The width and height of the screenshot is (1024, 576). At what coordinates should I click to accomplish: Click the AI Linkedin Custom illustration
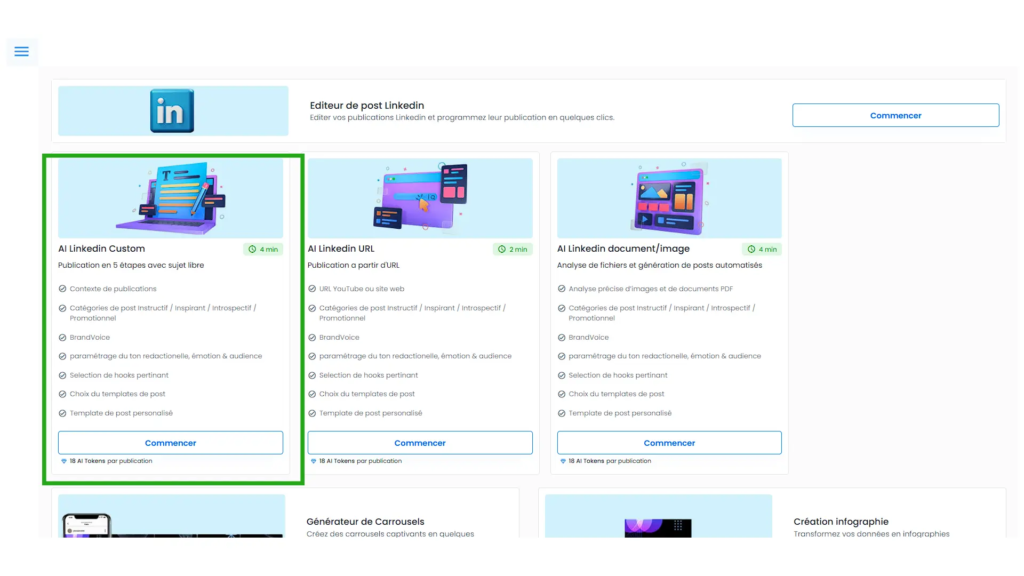[170, 198]
